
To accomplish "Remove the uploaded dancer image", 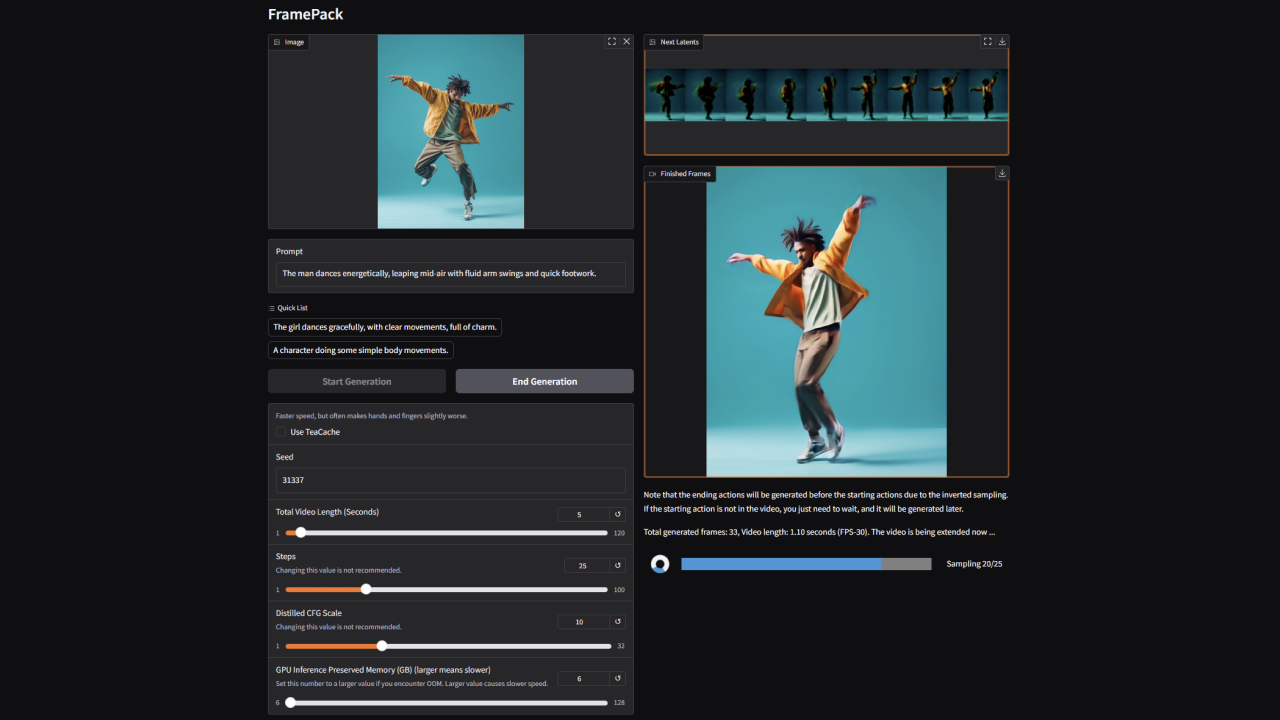I will (x=627, y=41).
